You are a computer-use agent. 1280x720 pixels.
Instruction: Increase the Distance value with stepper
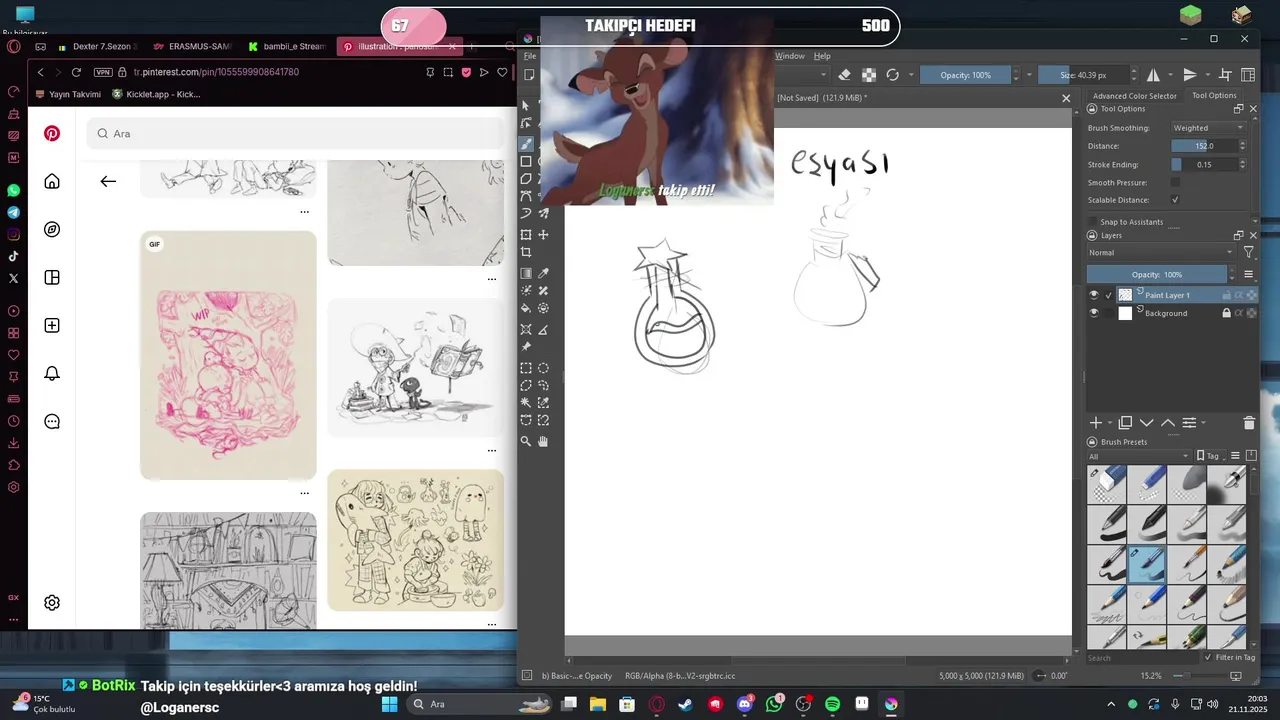coord(1243,143)
